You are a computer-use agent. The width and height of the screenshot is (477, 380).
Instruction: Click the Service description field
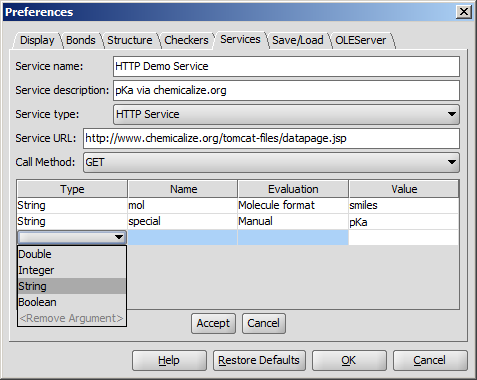[286, 90]
